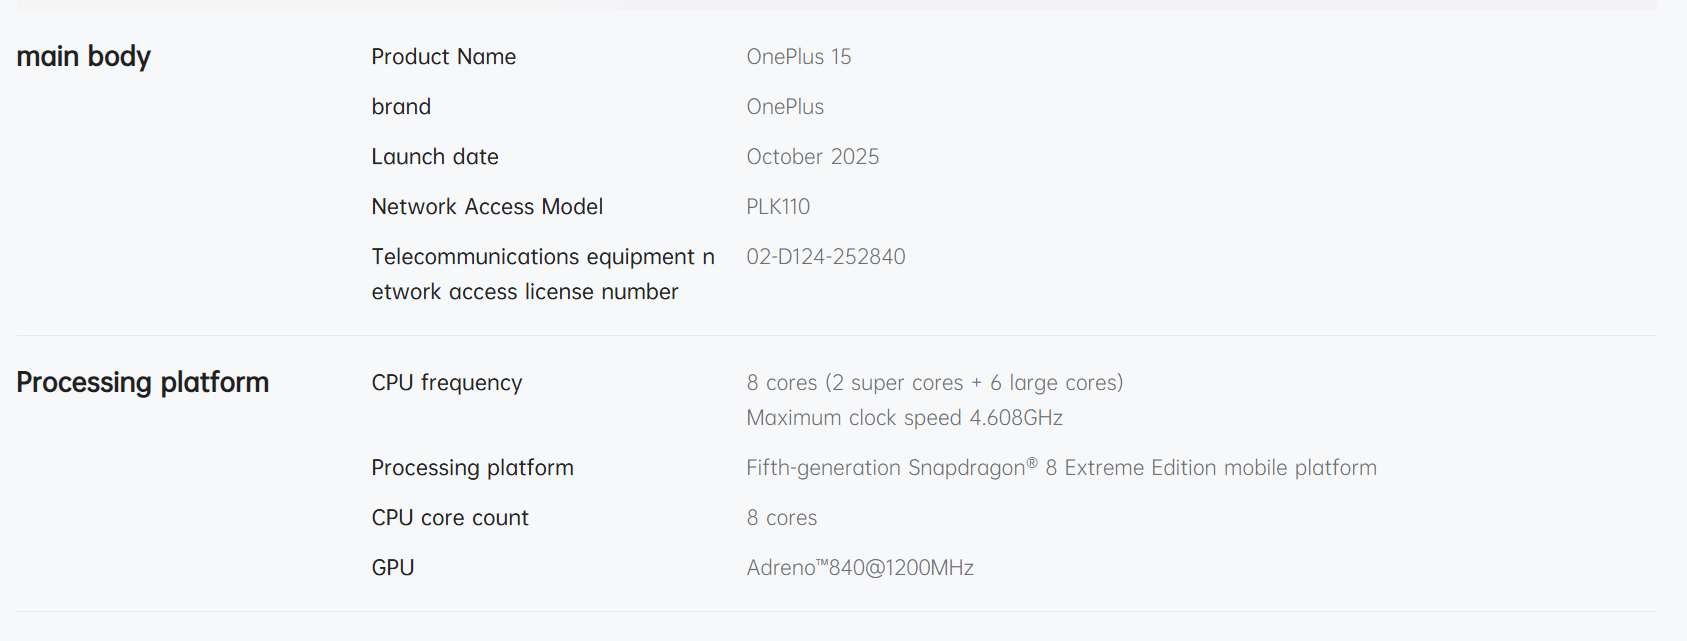Image resolution: width=1687 pixels, height=641 pixels.
Task: Click the bold "main body" section heading
Action: [x=83, y=57]
